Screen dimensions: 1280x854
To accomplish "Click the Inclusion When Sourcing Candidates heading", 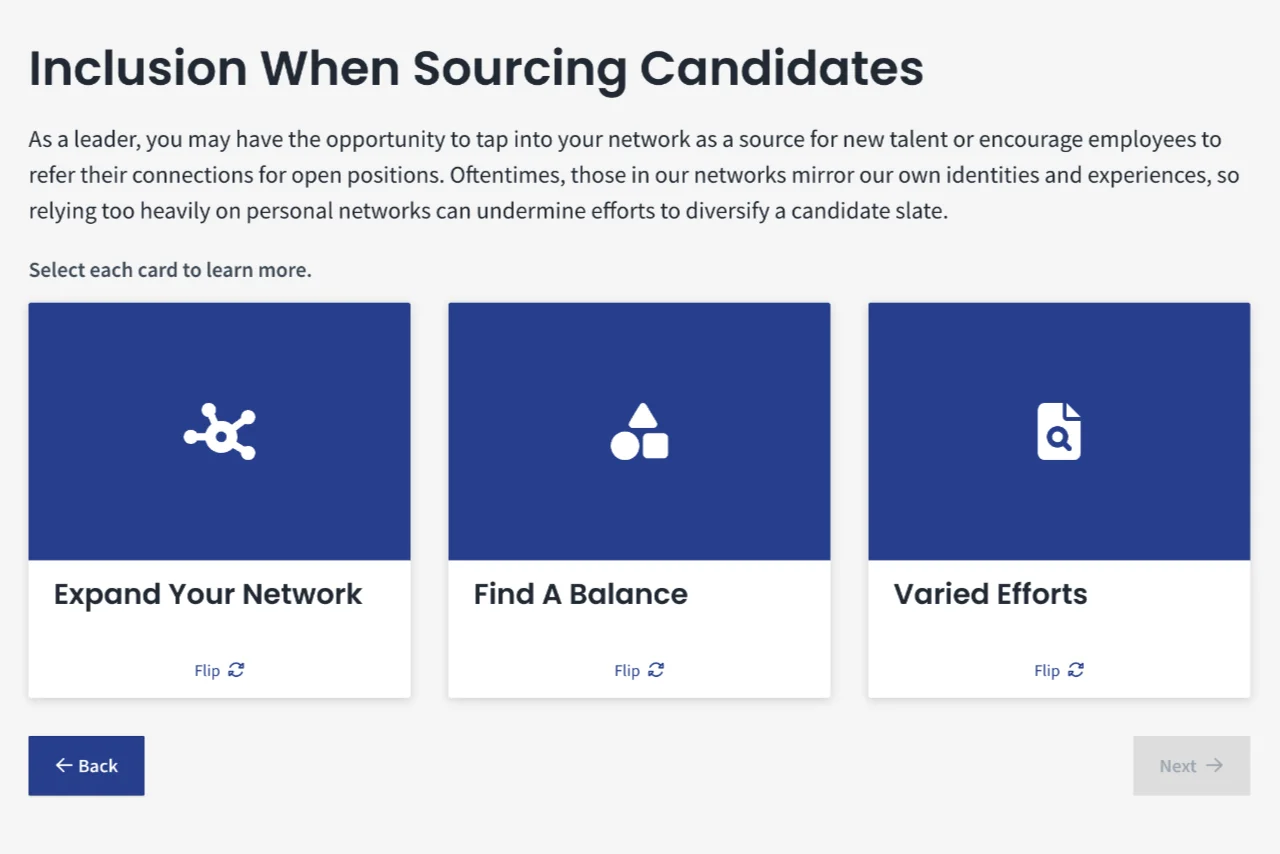I will (x=476, y=69).
